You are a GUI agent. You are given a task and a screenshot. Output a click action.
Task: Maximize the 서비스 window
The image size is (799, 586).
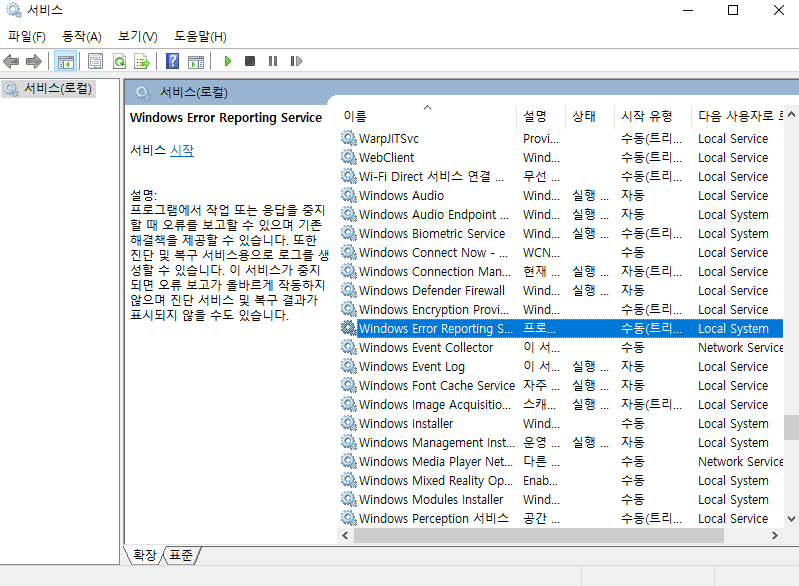733,10
